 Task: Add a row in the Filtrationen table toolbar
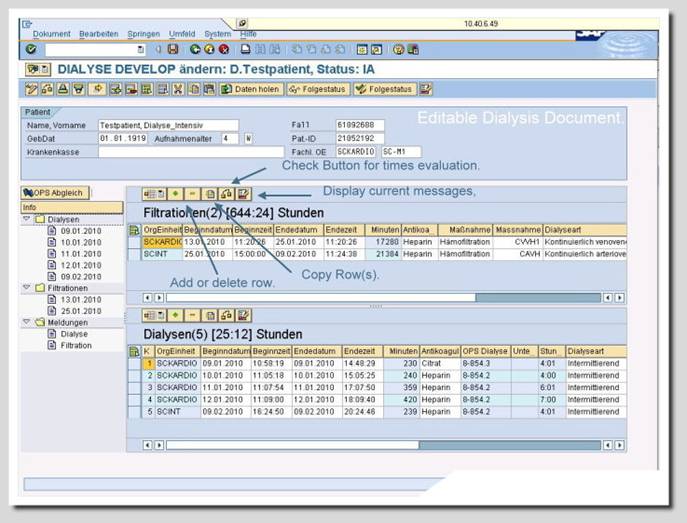(x=175, y=192)
